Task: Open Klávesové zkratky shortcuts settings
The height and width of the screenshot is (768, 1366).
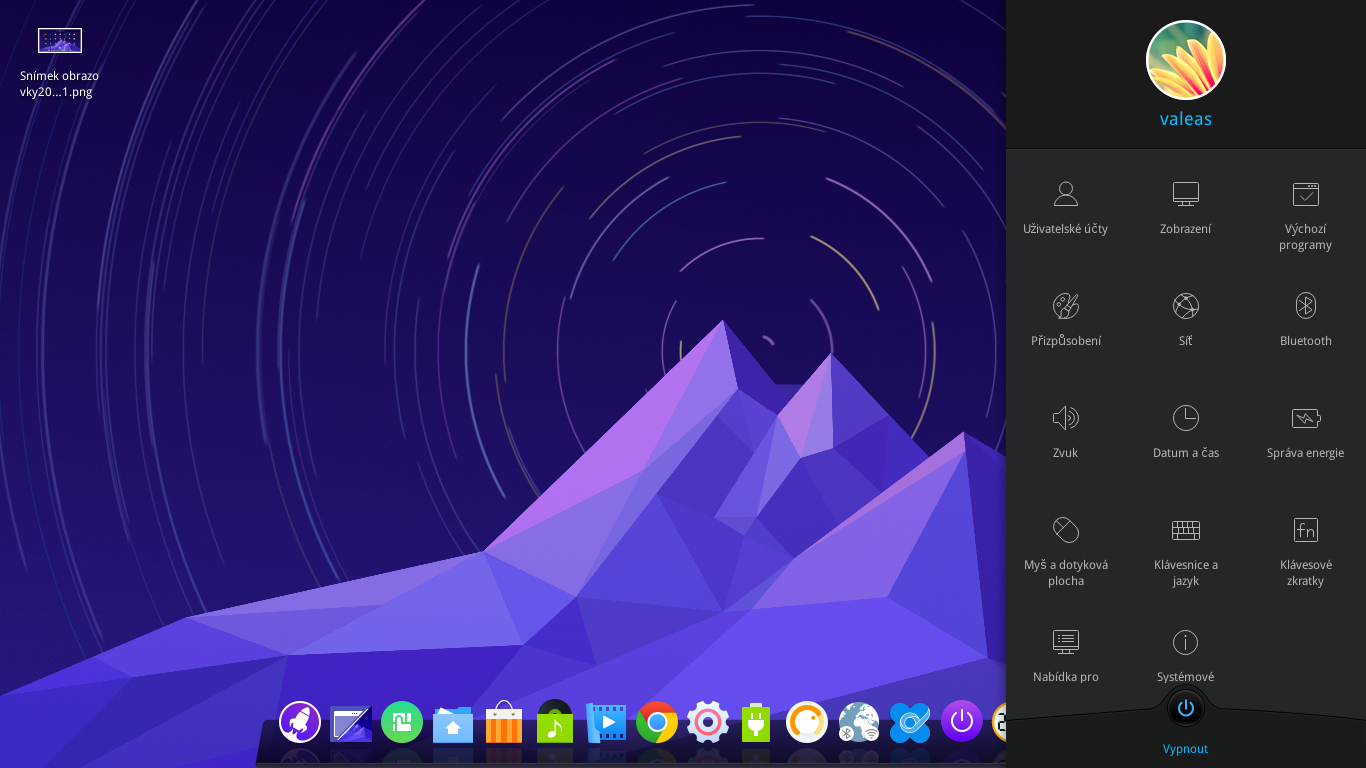Action: 1306,552
